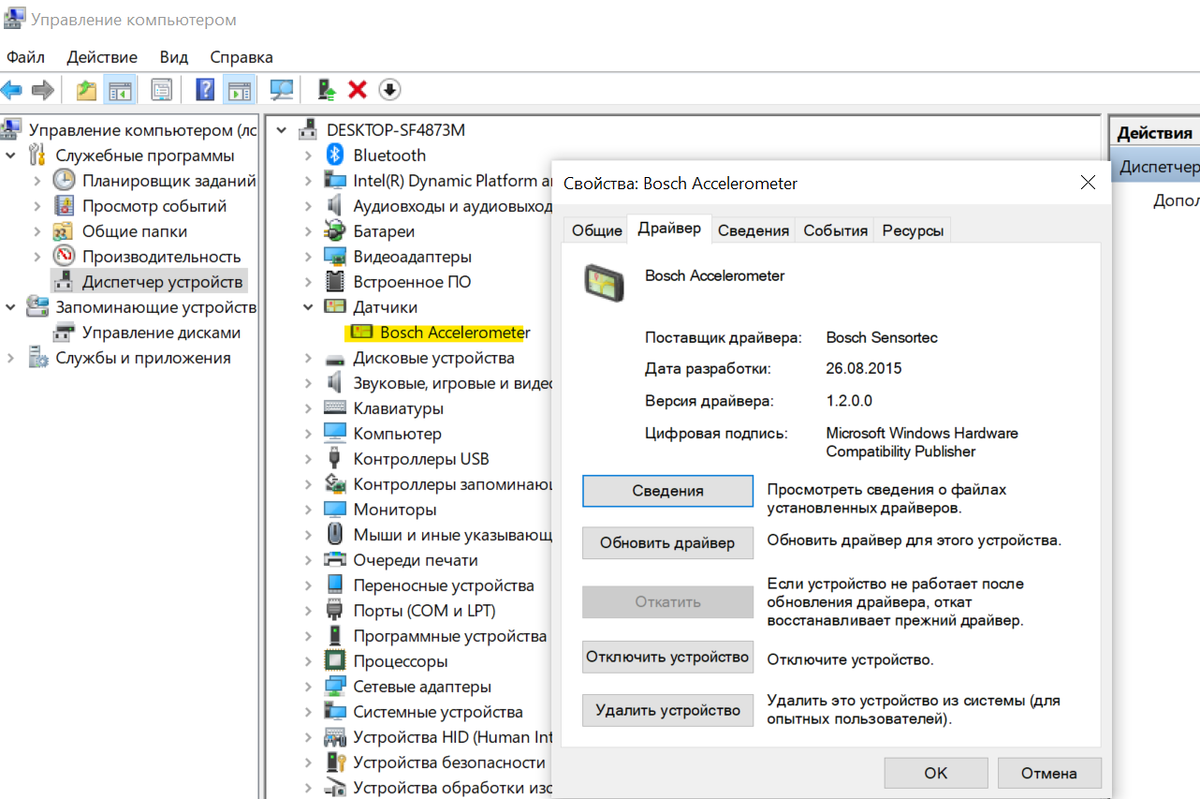Expand the Порты (COM и LPT) category
This screenshot has width=1200, height=799.
pos(308,611)
